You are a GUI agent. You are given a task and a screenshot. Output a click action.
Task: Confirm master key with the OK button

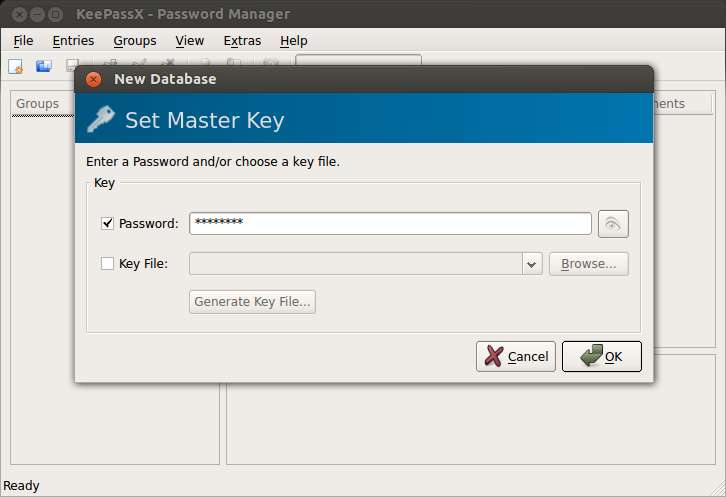click(601, 357)
